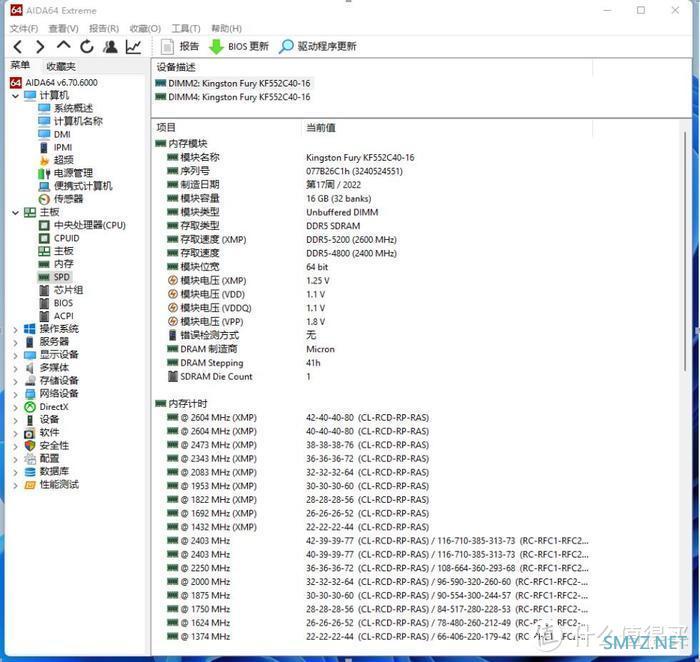Image resolution: width=700 pixels, height=662 pixels.
Task: Click the 驱动程序更新 driver update button
Action: 317,46
